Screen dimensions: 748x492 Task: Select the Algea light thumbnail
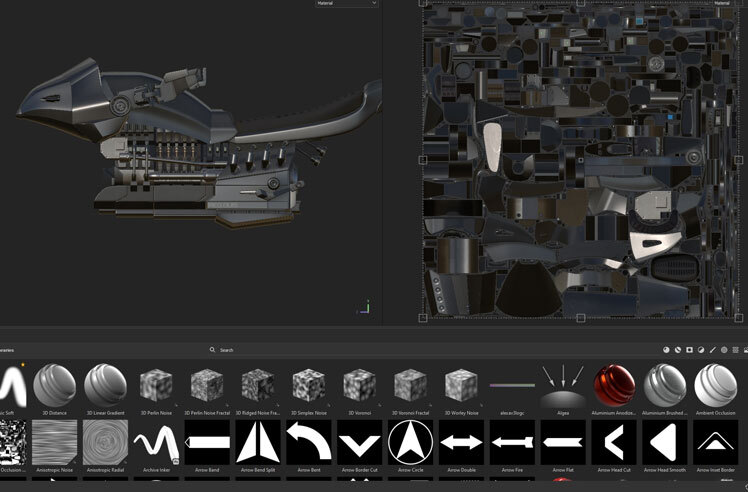562,386
